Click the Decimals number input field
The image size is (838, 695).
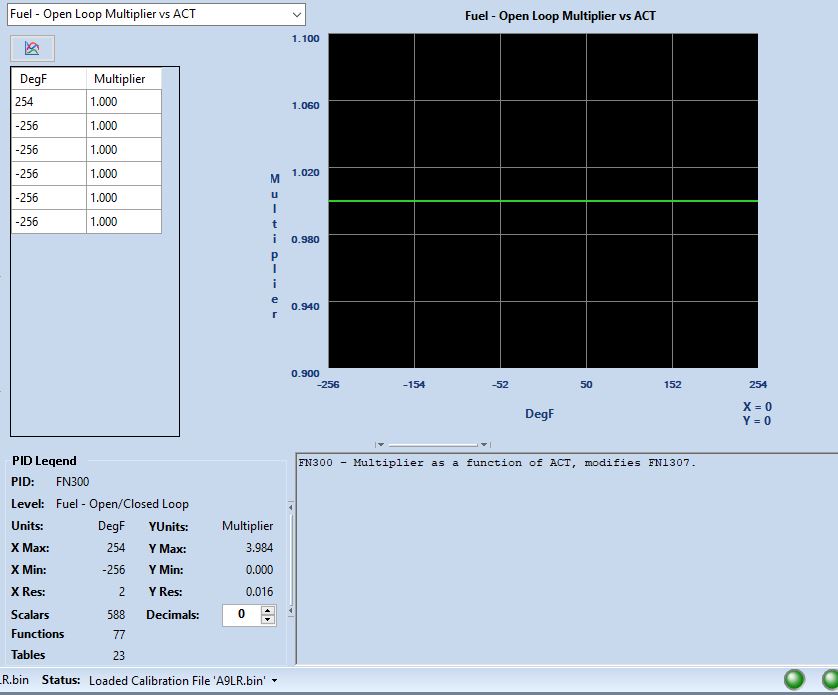[x=242, y=615]
